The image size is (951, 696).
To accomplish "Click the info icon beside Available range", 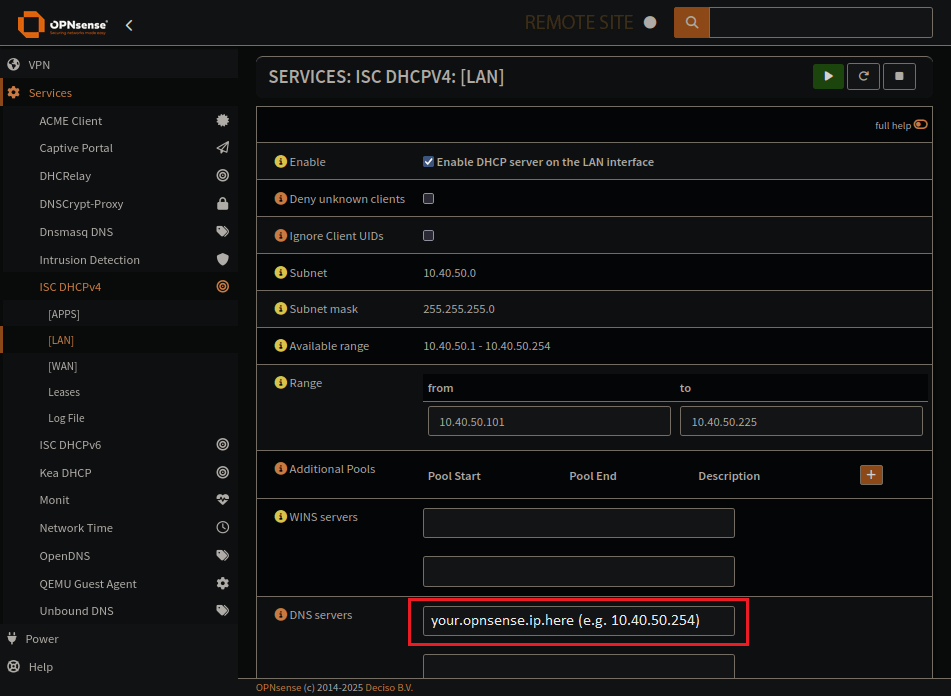I will tap(280, 345).
